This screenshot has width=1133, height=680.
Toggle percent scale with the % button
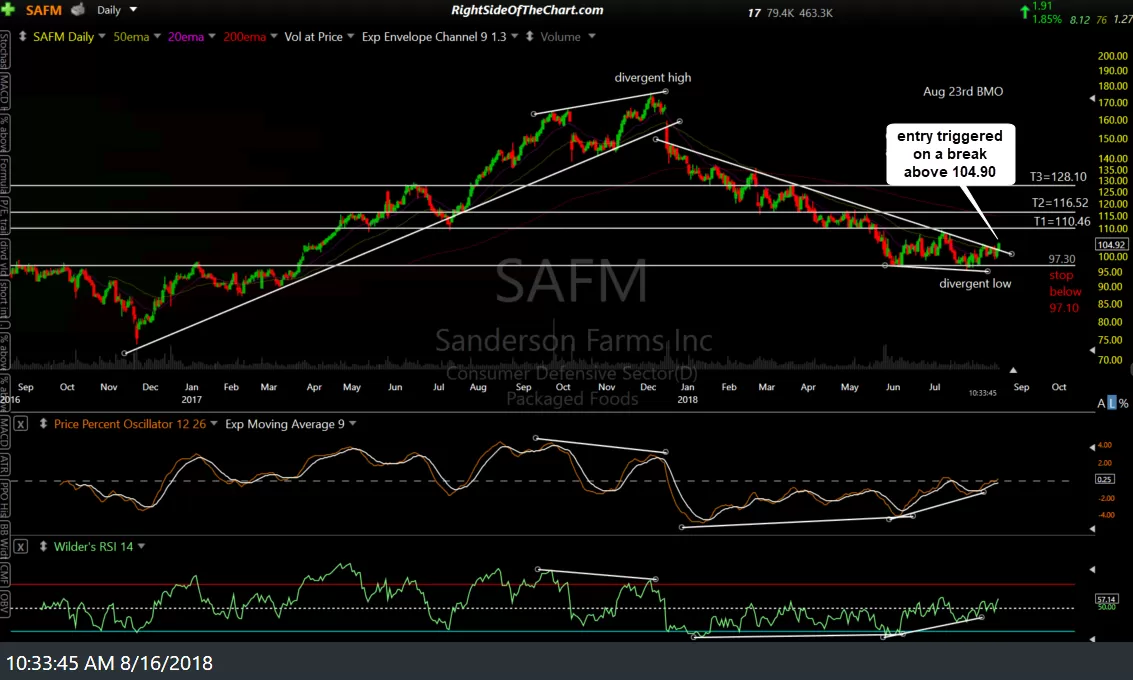[1124, 403]
